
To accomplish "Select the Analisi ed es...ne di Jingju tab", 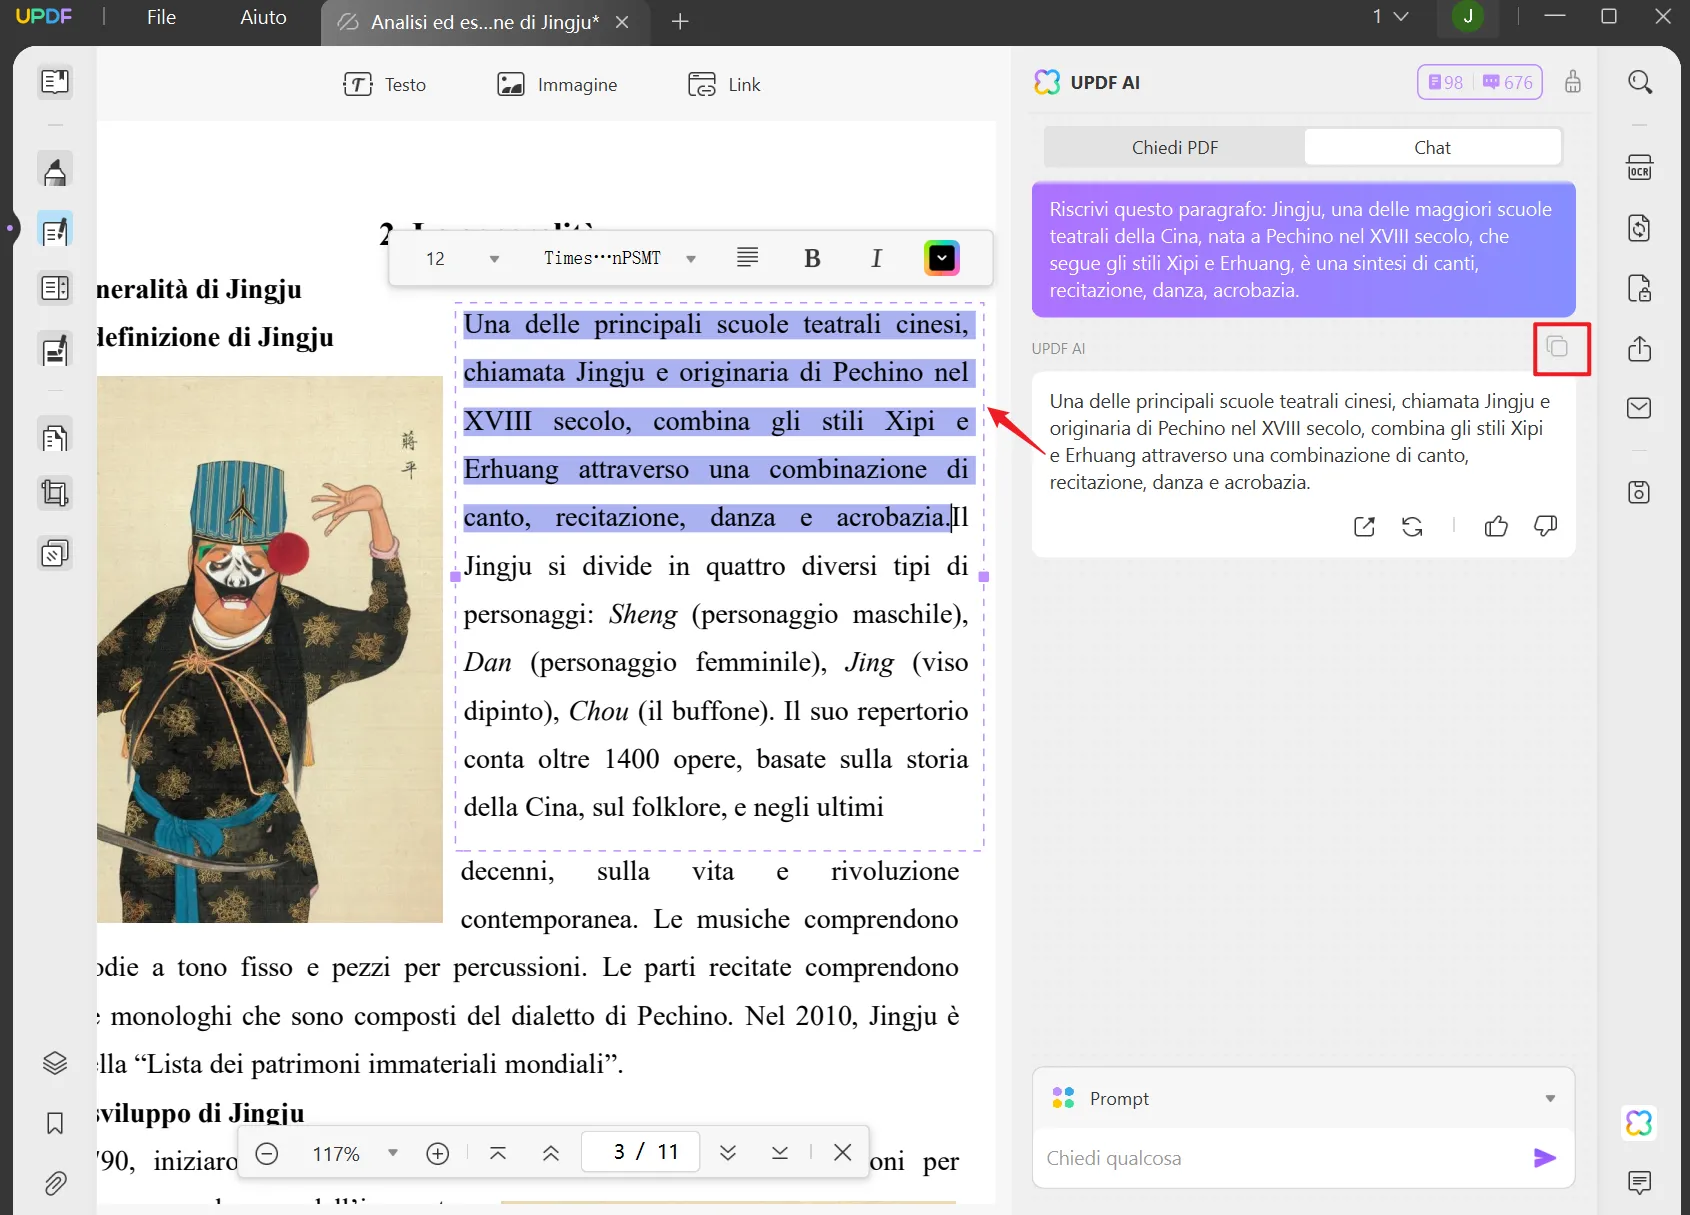I will click(485, 22).
